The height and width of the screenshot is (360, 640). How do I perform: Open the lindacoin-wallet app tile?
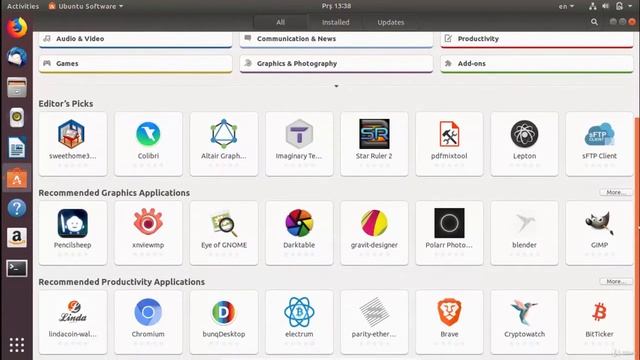73,322
